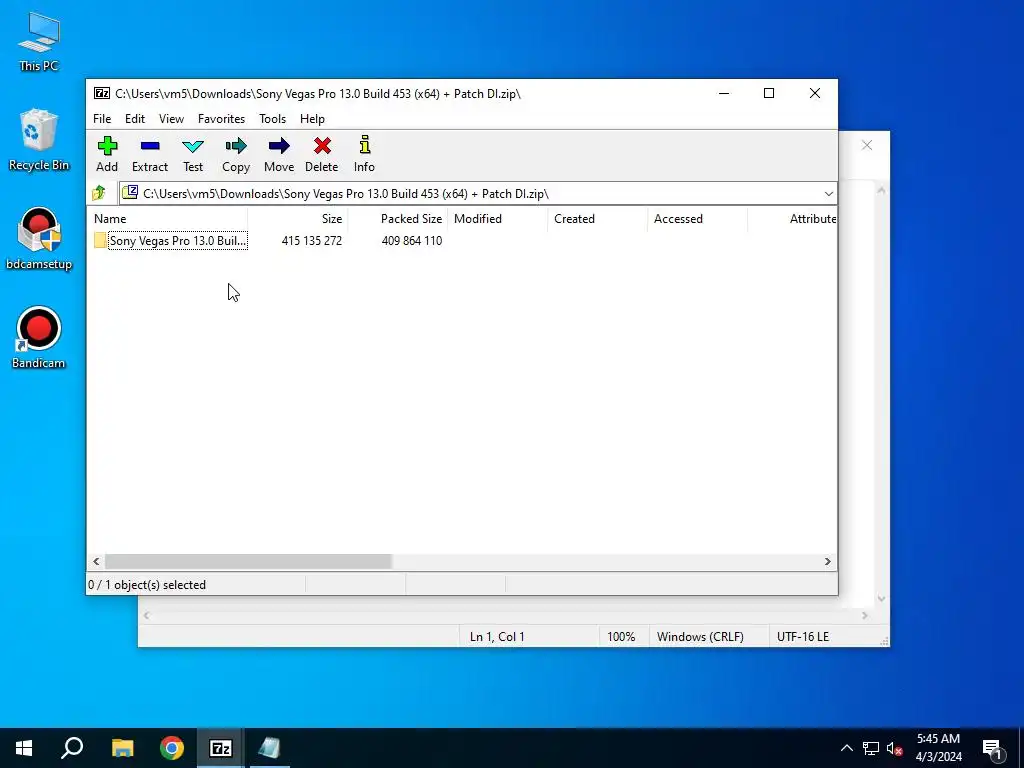This screenshot has height=768, width=1024.
Task: Click the network tray icon
Action: [x=871, y=748]
